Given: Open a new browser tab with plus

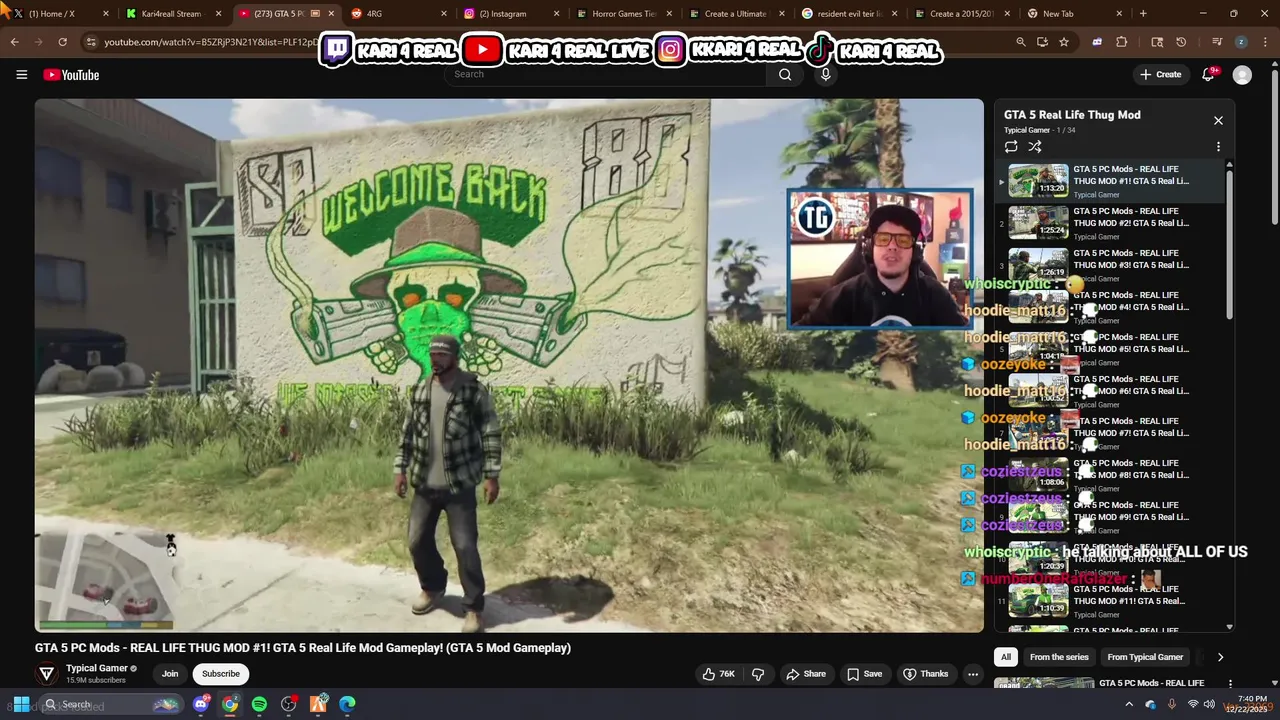Looking at the screenshot, I should (1143, 14).
